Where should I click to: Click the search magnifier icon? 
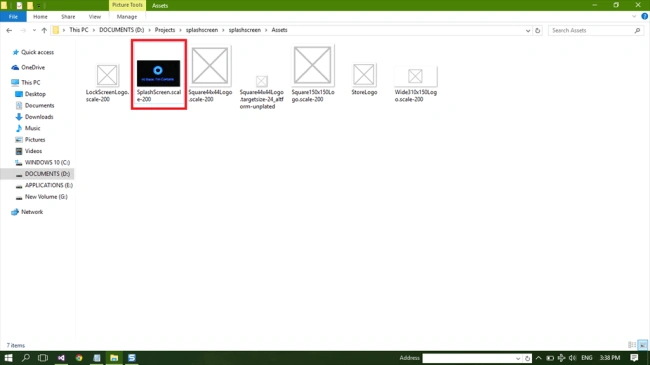[x=638, y=30]
